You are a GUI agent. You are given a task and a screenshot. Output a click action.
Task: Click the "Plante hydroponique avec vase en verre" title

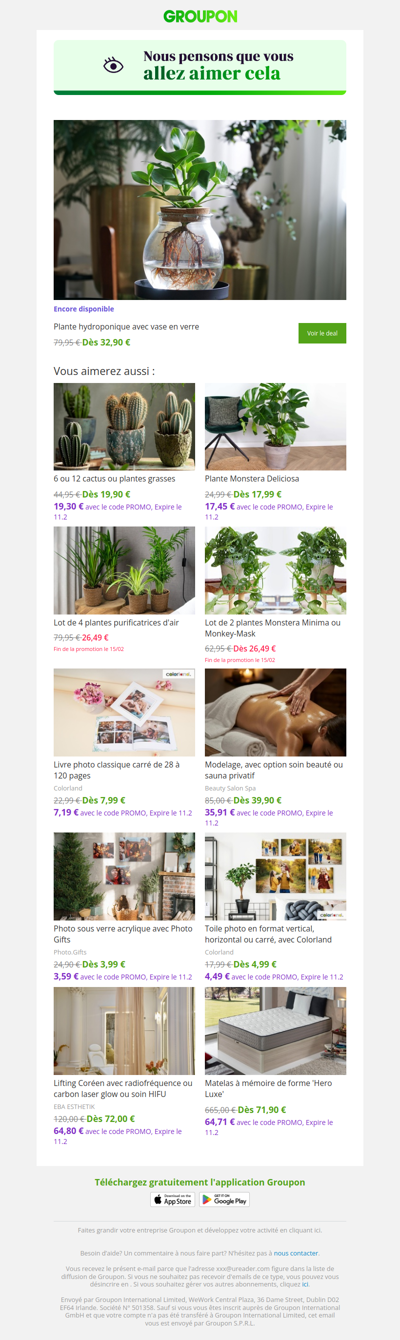click(126, 326)
